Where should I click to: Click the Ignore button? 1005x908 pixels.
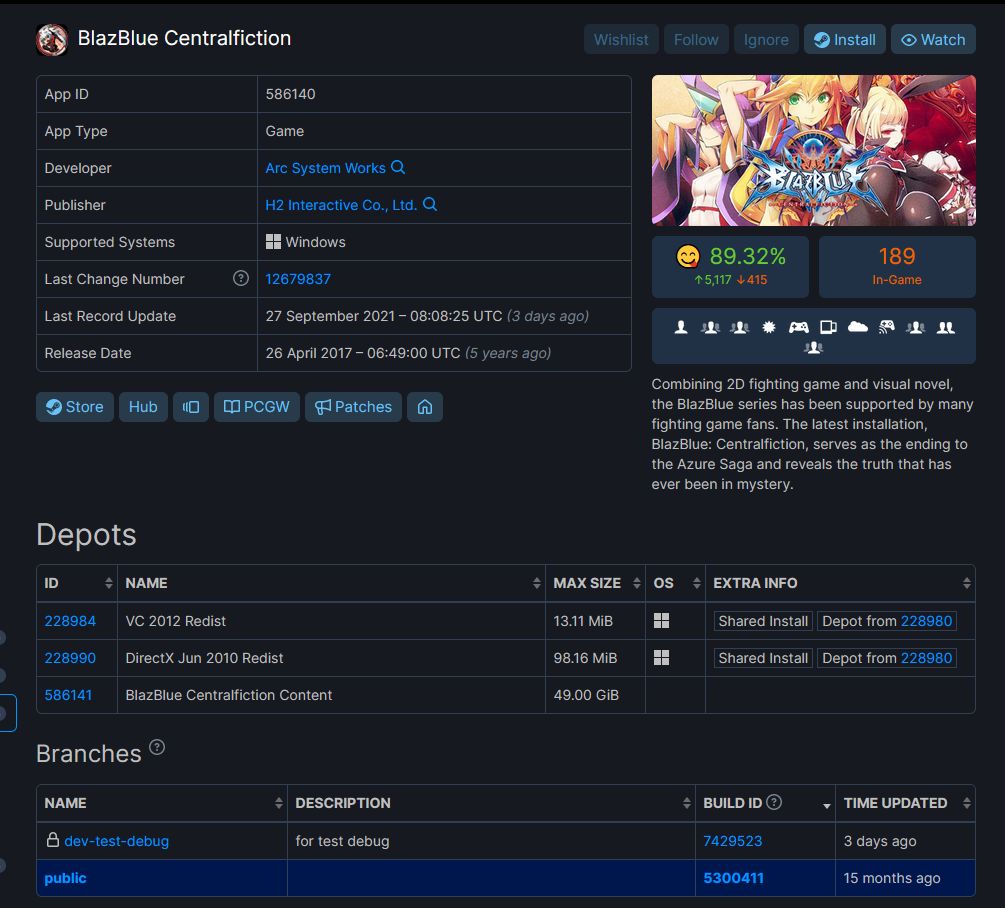pyautogui.click(x=767, y=40)
